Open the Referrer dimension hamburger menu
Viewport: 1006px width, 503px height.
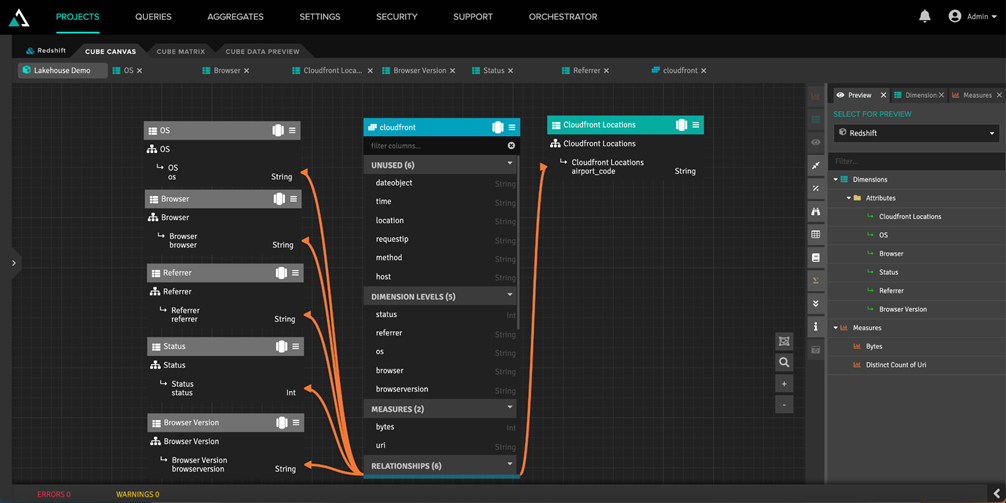click(x=296, y=273)
